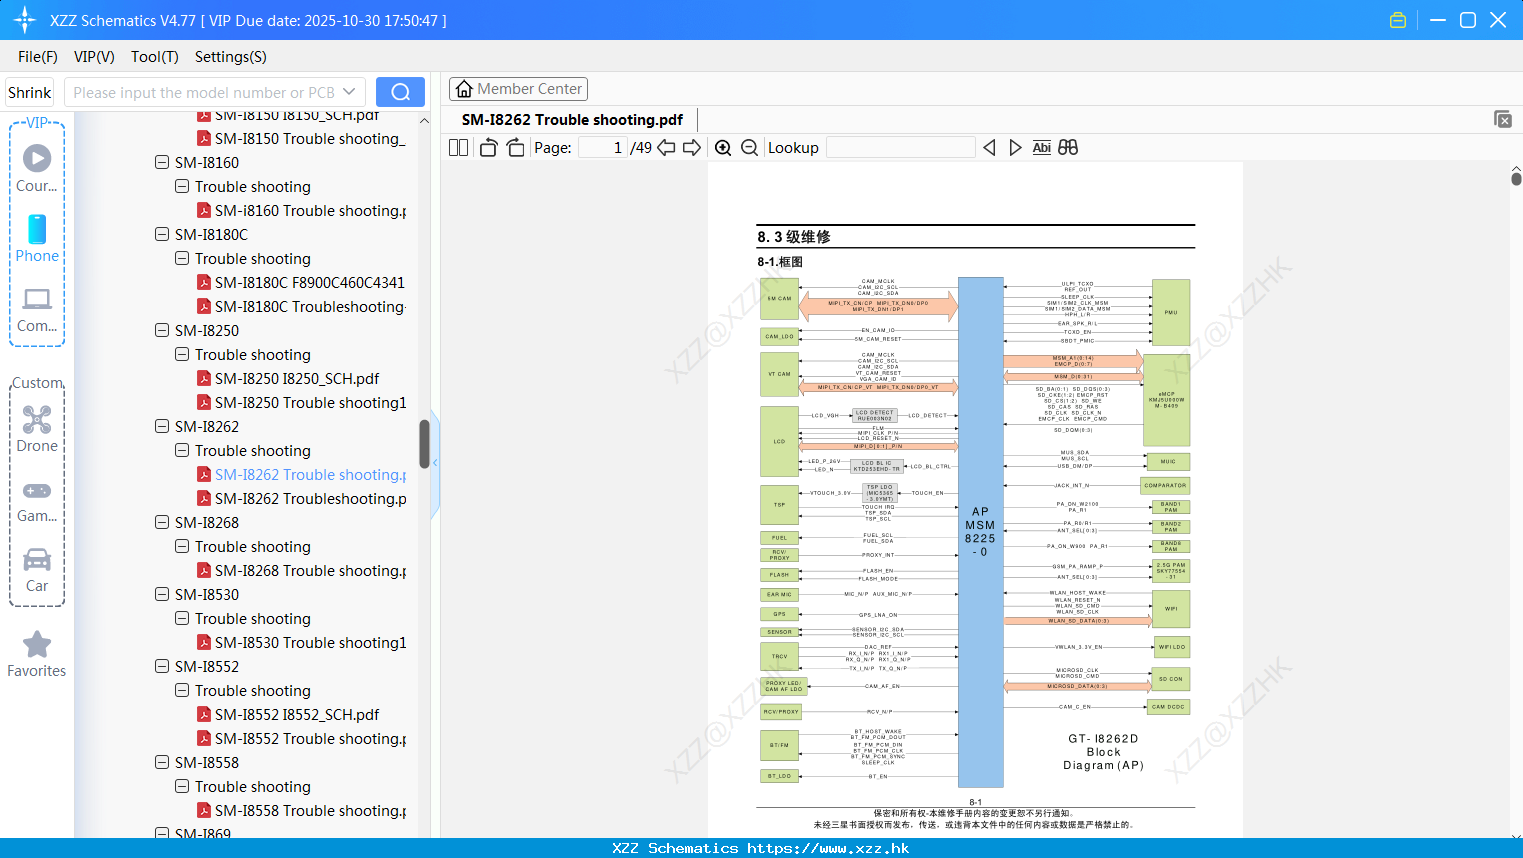Screen dimensions: 1523x858
Task: Click the page number input field
Action: coord(603,148)
